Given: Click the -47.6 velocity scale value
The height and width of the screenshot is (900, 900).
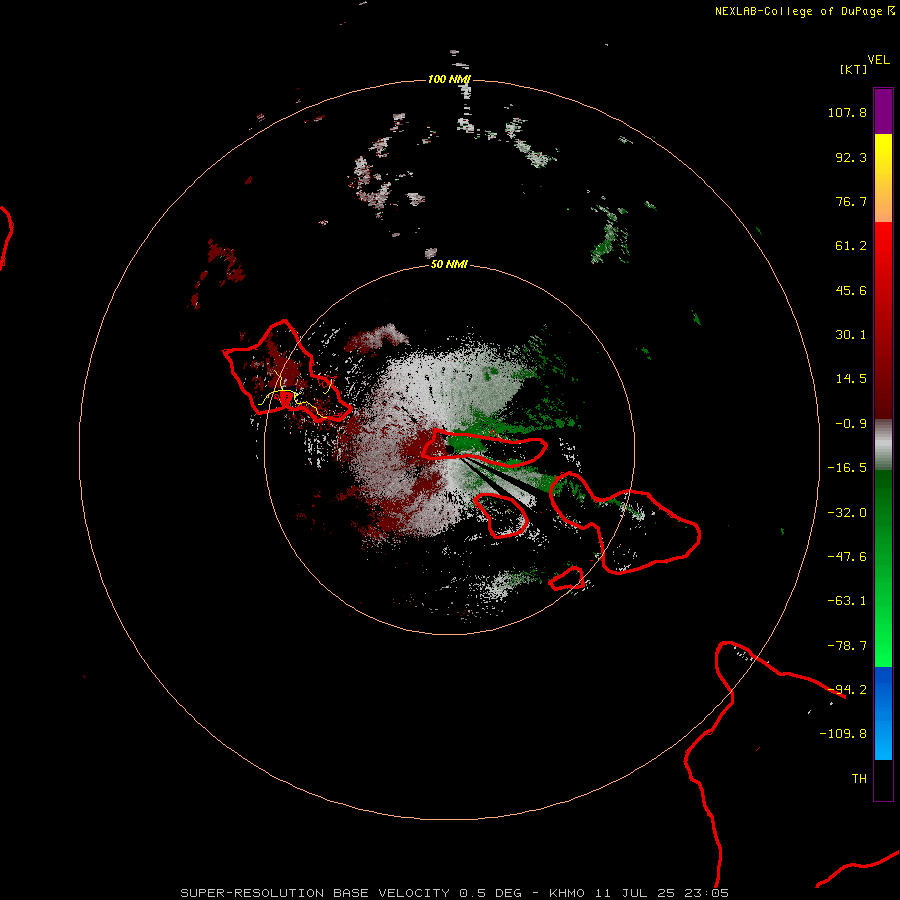Looking at the screenshot, I should (847, 557).
